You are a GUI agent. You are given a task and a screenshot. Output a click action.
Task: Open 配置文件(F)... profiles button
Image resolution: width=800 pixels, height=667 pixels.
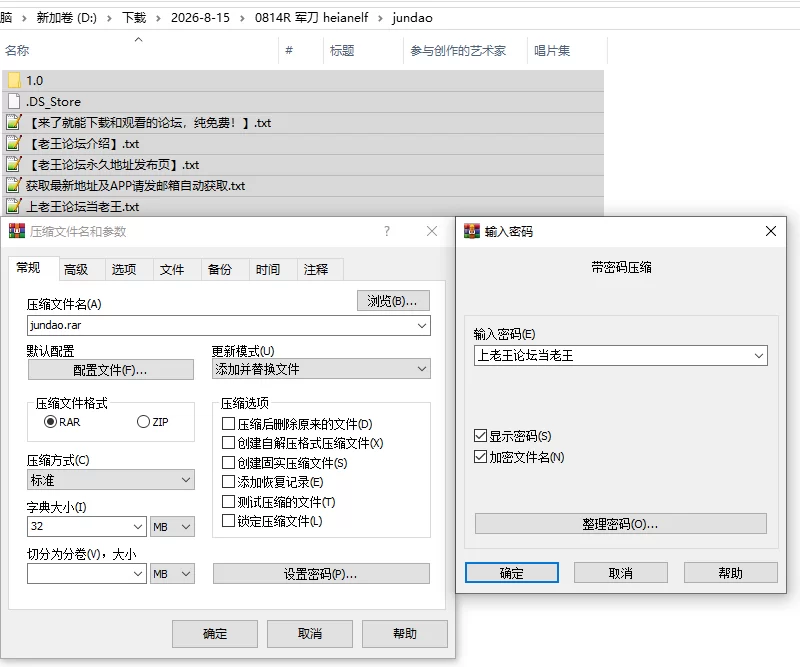tap(111, 369)
